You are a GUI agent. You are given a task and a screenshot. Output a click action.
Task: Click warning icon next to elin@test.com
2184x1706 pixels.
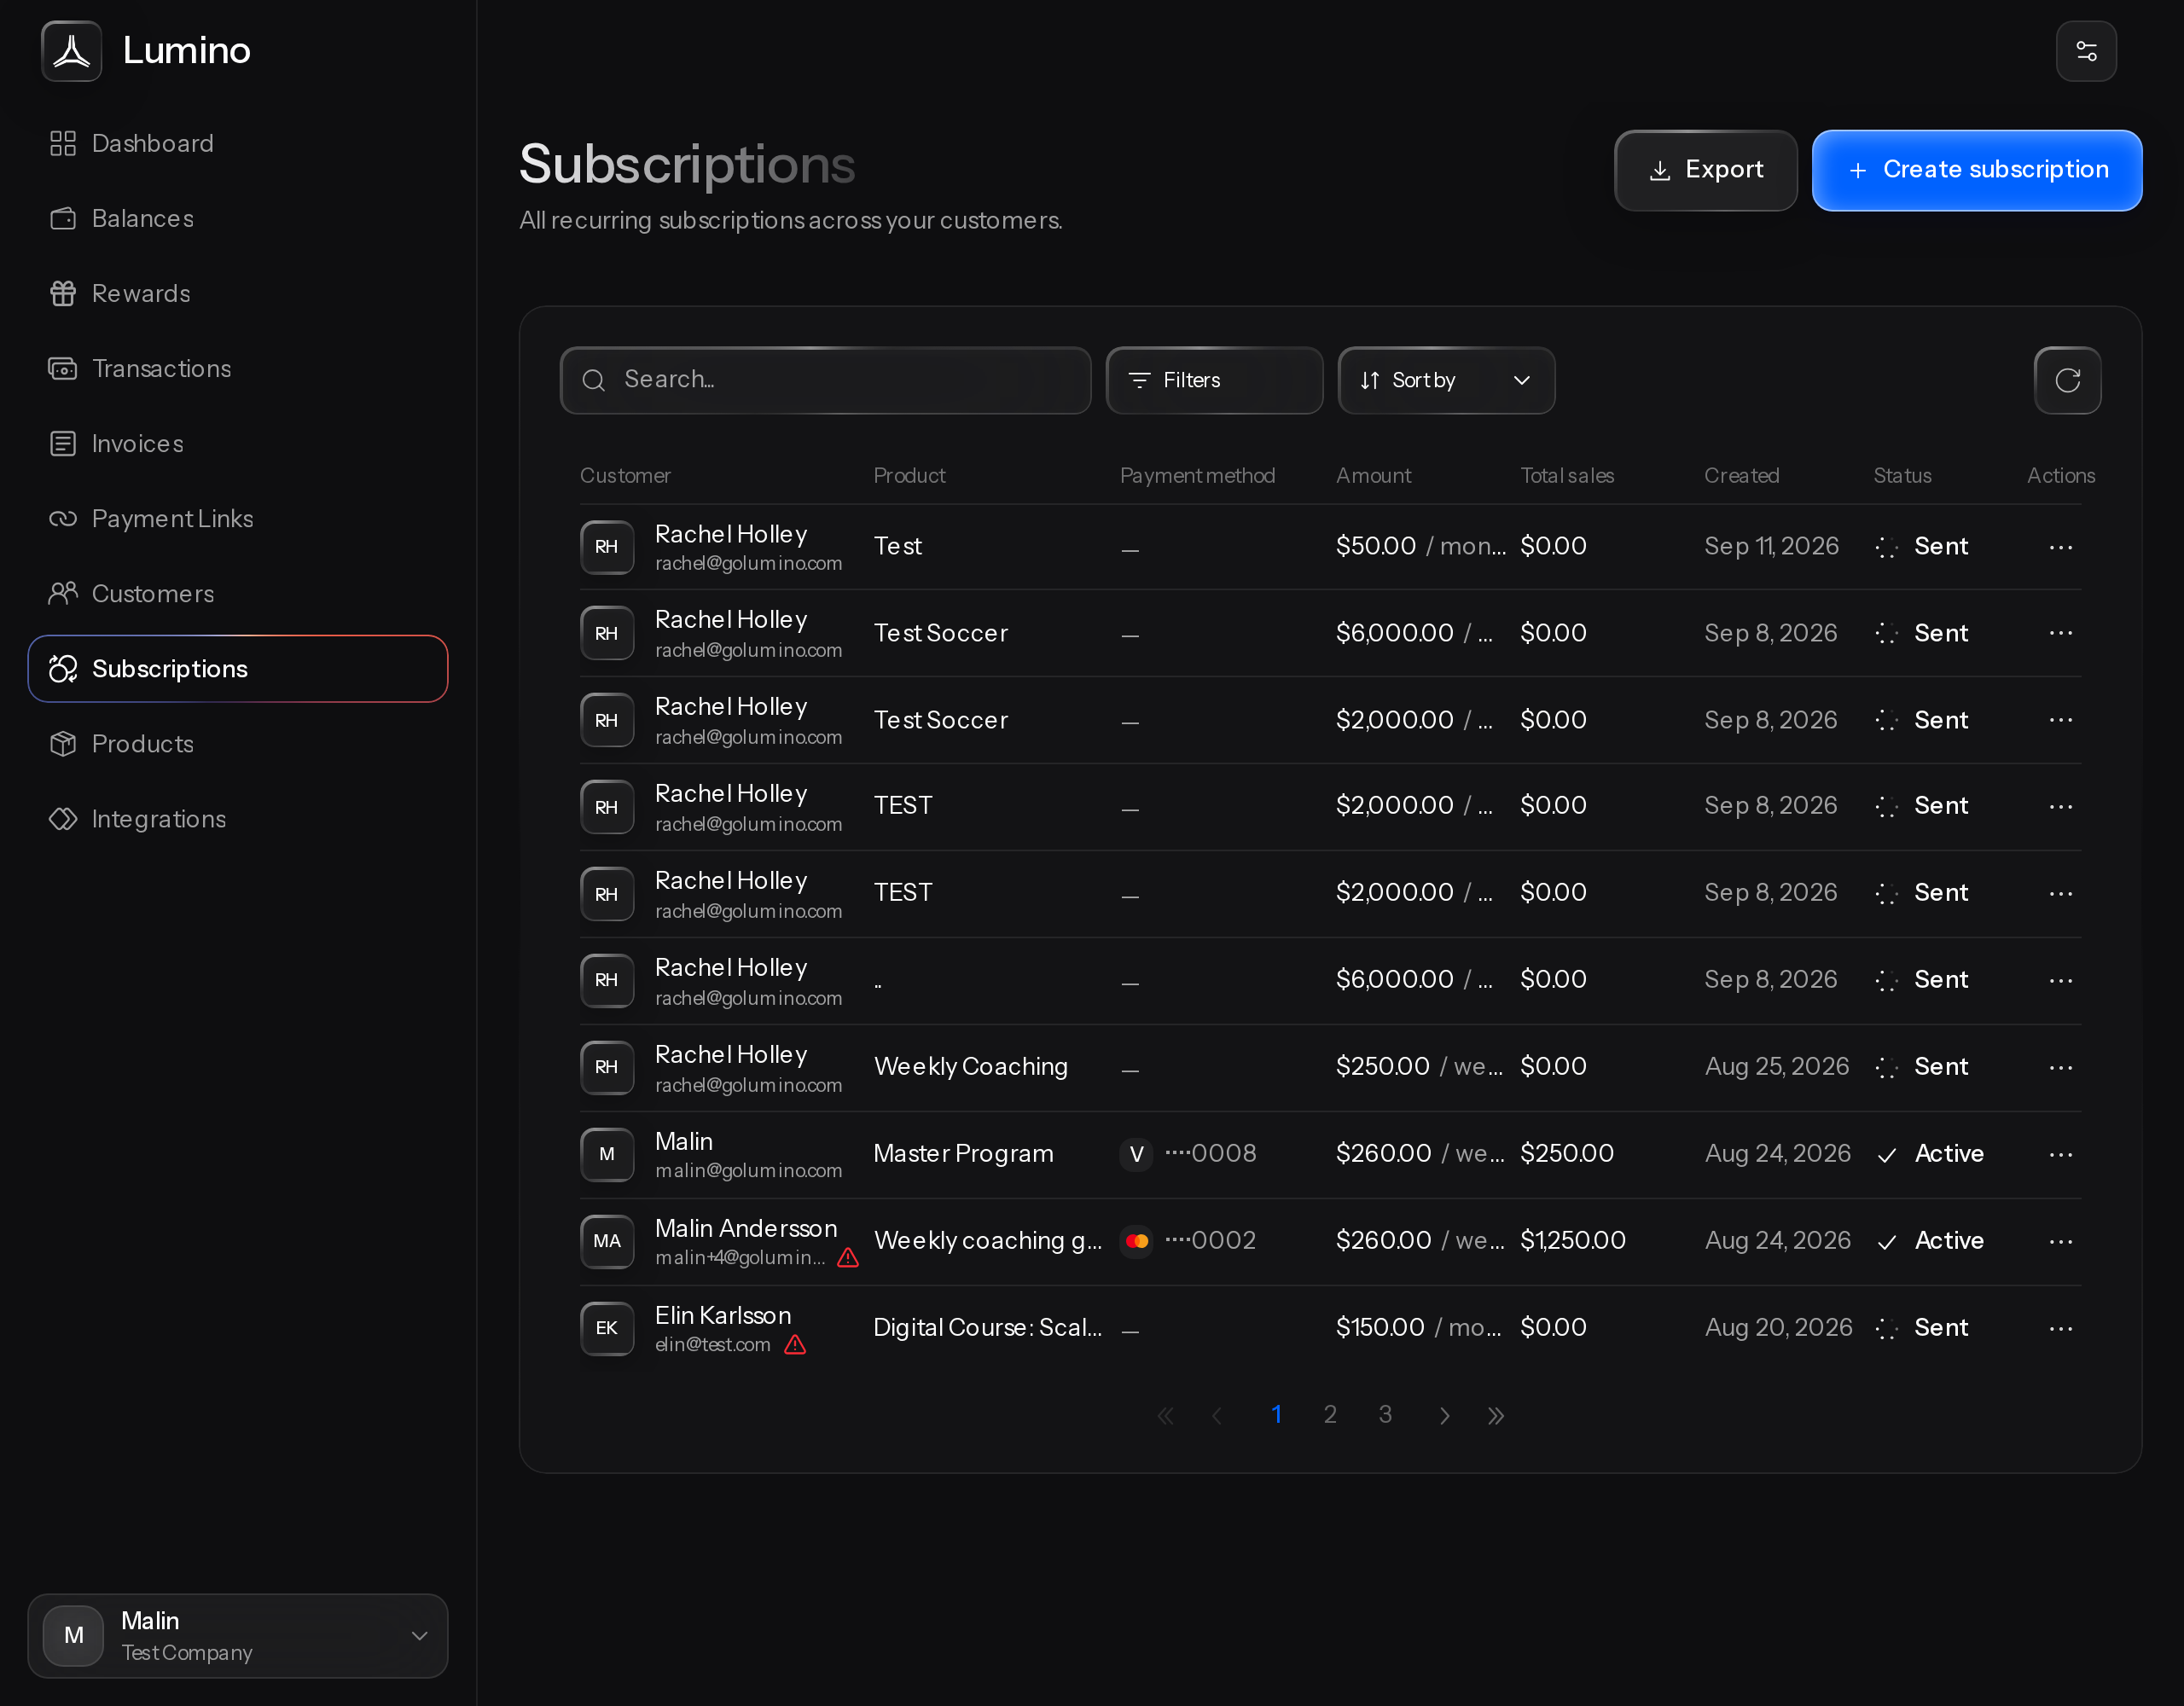coord(795,1345)
